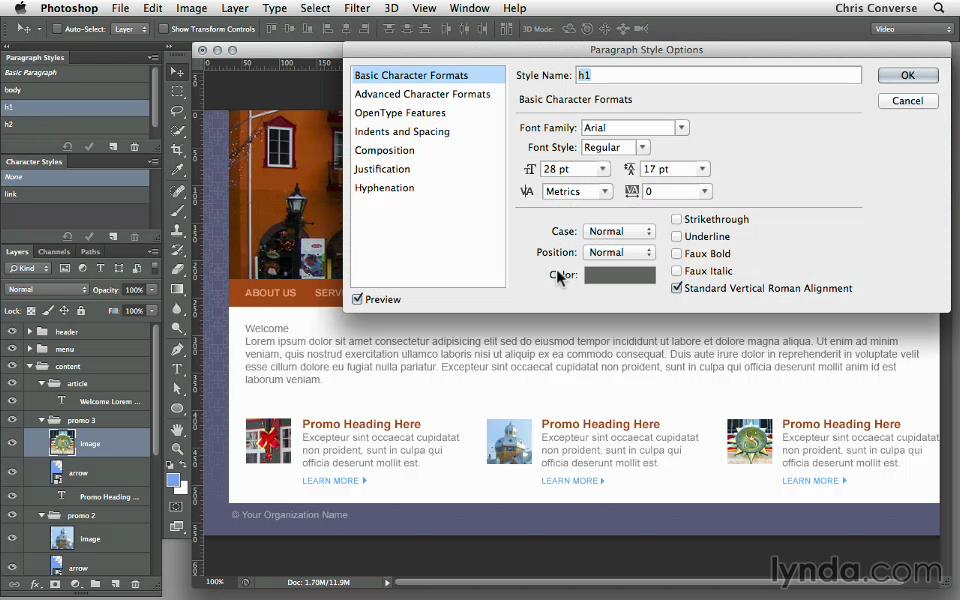The height and width of the screenshot is (600, 960).
Task: Collapse the promo 3 layer group
Action: tap(42, 420)
